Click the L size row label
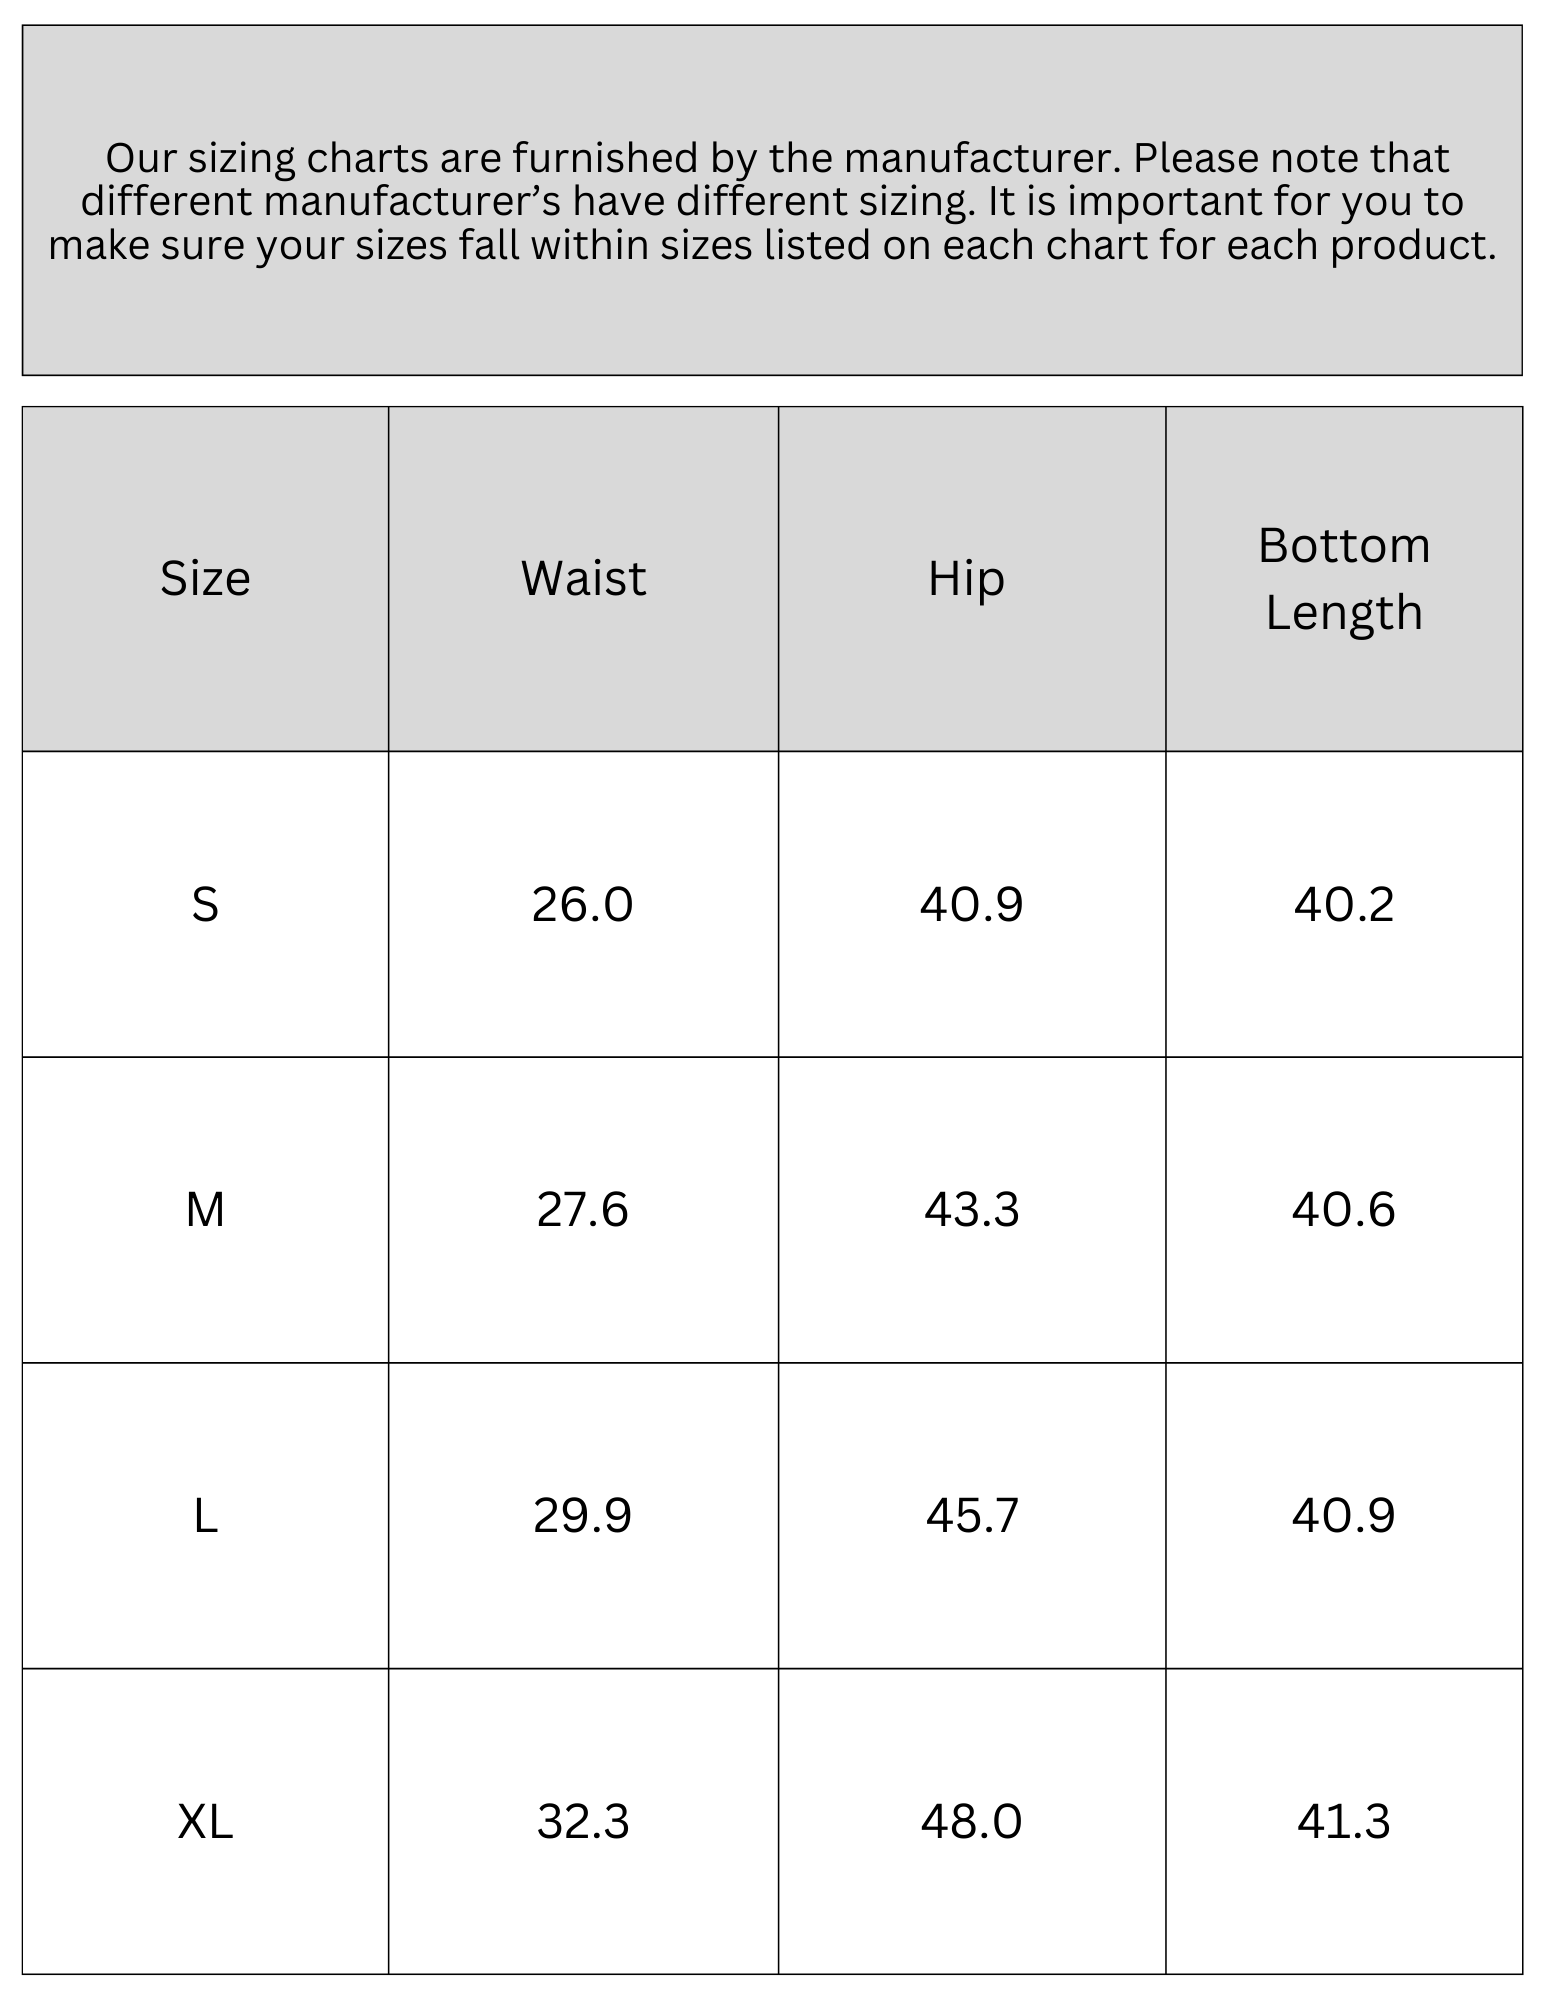This screenshot has width=1545, height=2000. tap(205, 1515)
